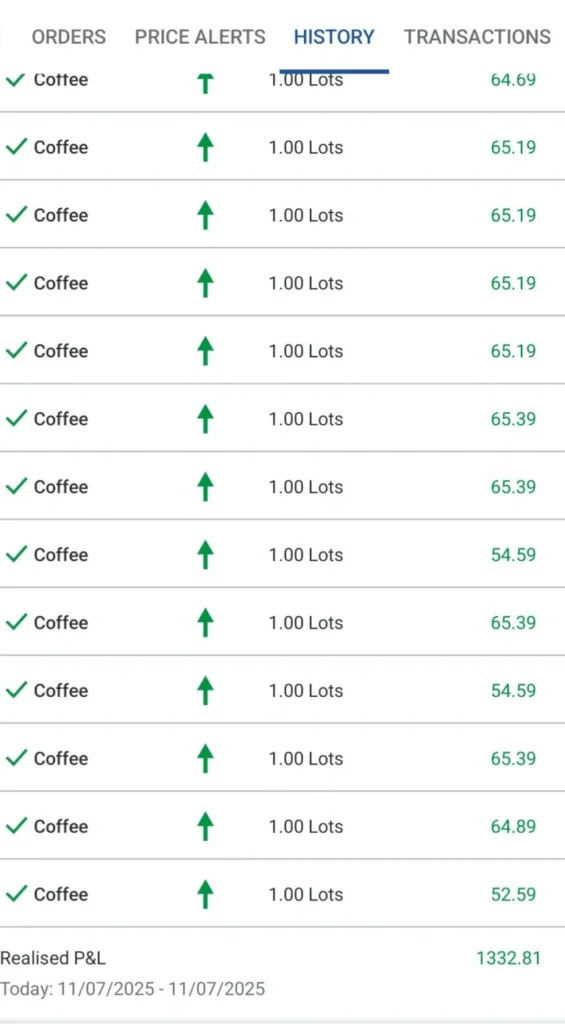Click green up arrow on 64.89 Coffee trade
The width and height of the screenshot is (565, 1024).
pos(205,826)
